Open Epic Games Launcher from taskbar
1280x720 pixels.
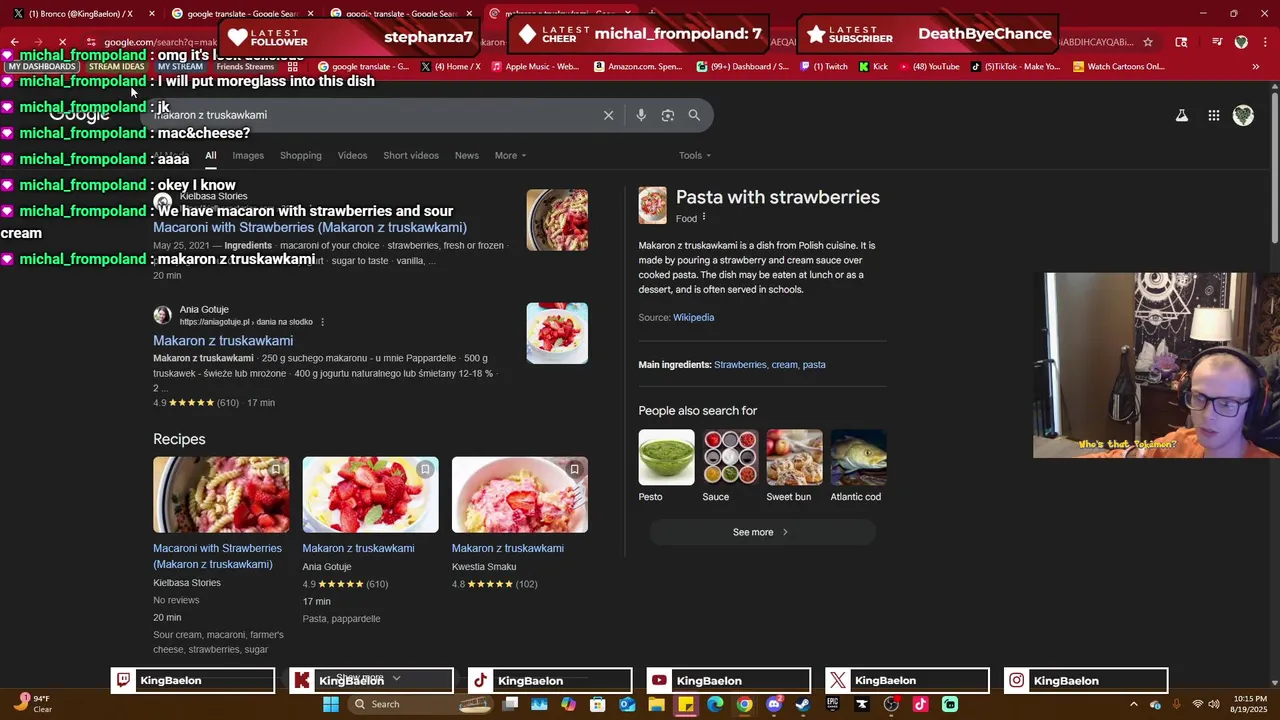coord(832,704)
